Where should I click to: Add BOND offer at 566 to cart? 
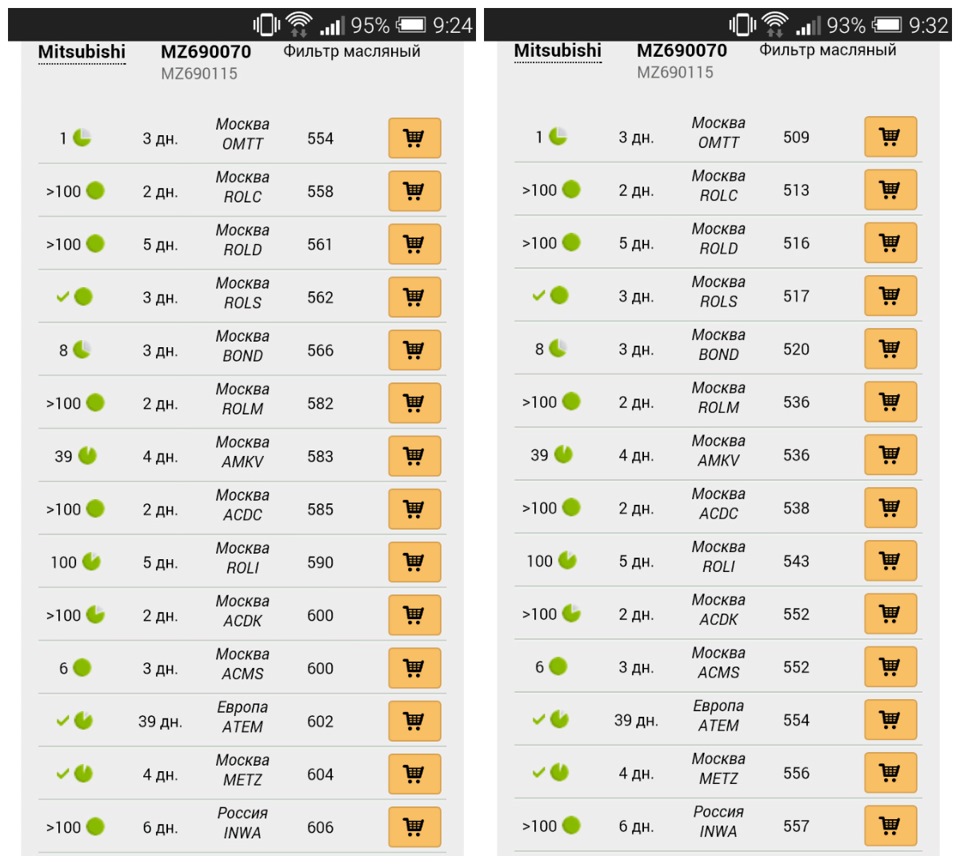[414, 350]
